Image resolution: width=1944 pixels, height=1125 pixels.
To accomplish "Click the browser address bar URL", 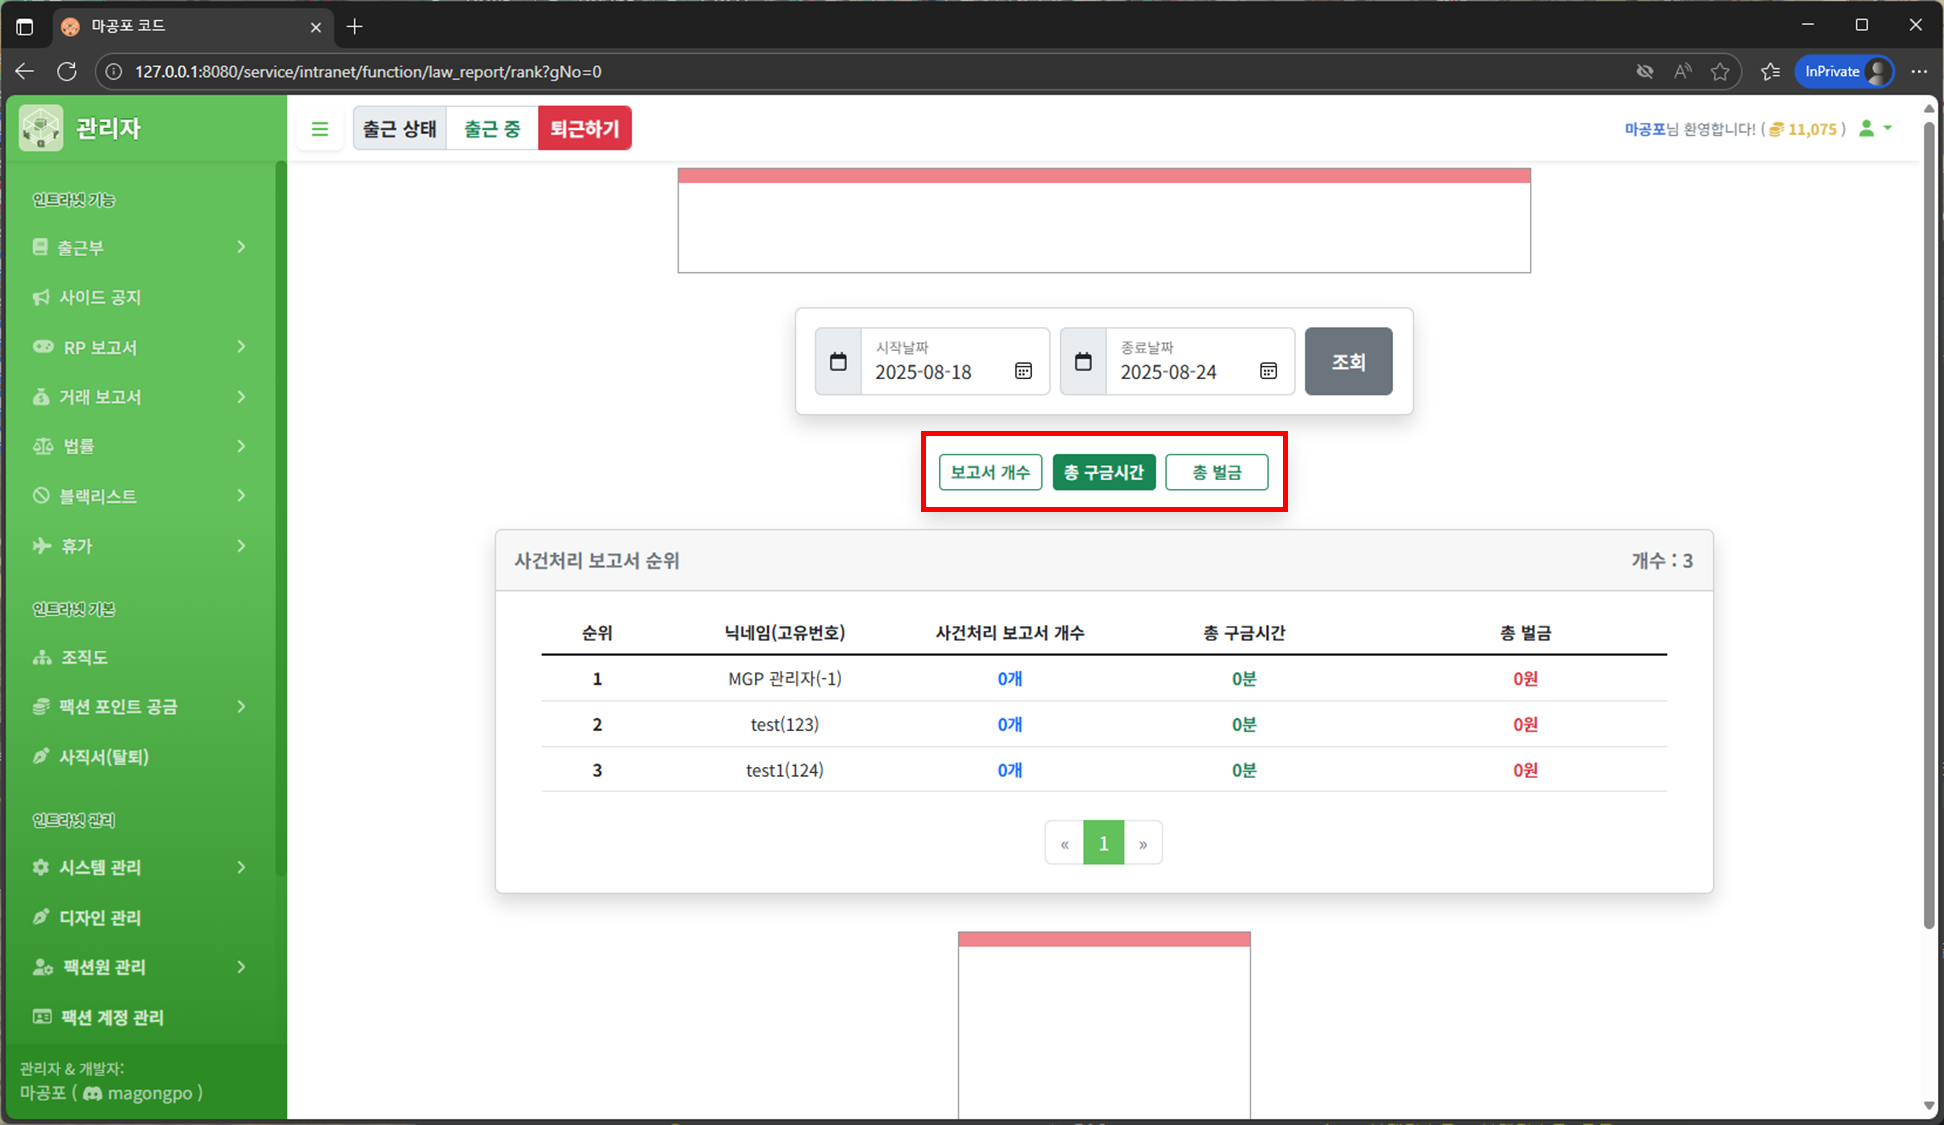I will coord(368,72).
